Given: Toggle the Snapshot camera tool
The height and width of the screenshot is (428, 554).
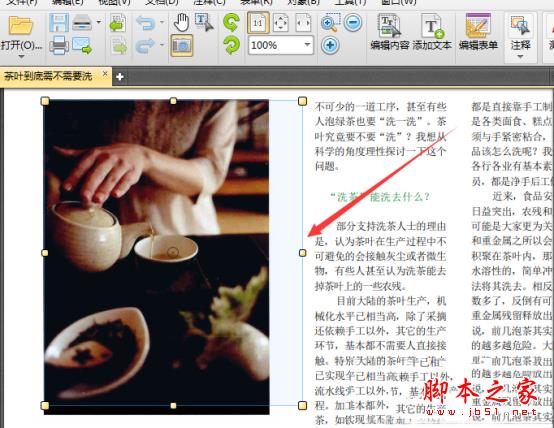Looking at the screenshot, I should click(182, 45).
